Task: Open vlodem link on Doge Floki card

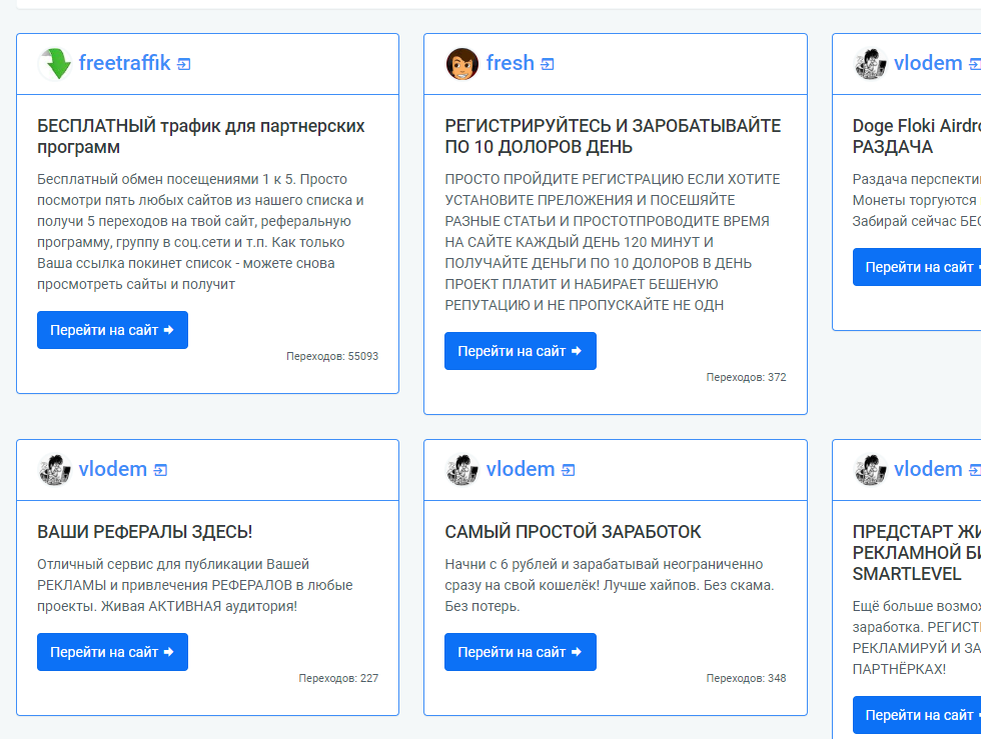Action: tap(928, 63)
